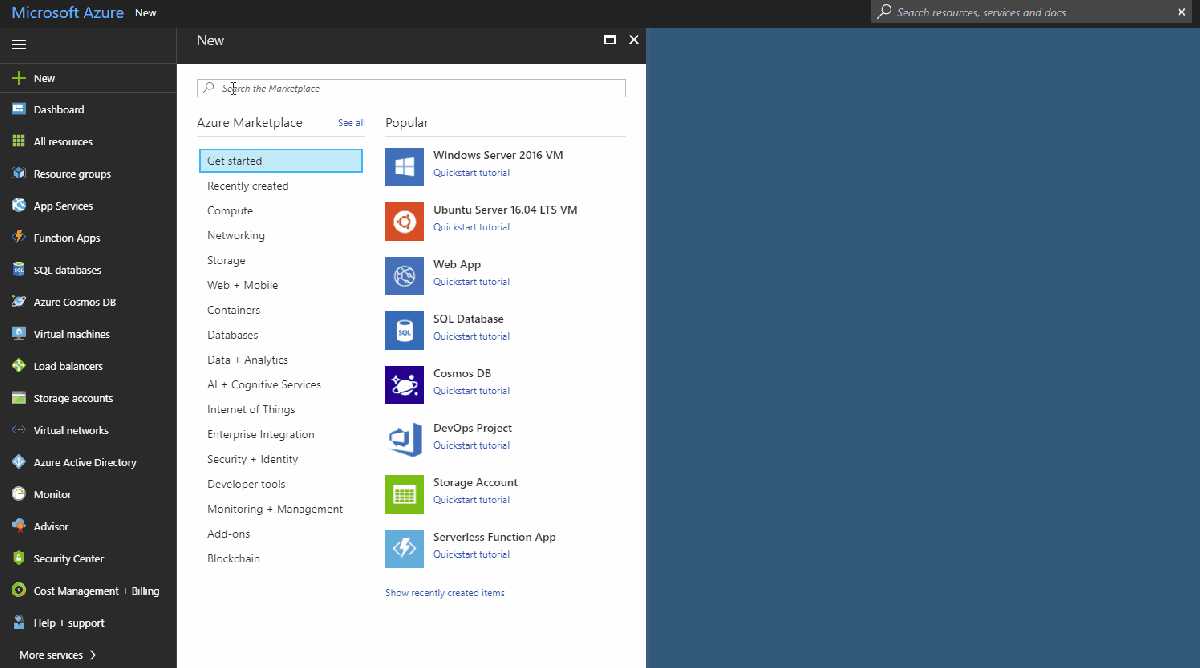Select the Compute marketplace category
Screen dimensions: 1200x668
(231, 210)
